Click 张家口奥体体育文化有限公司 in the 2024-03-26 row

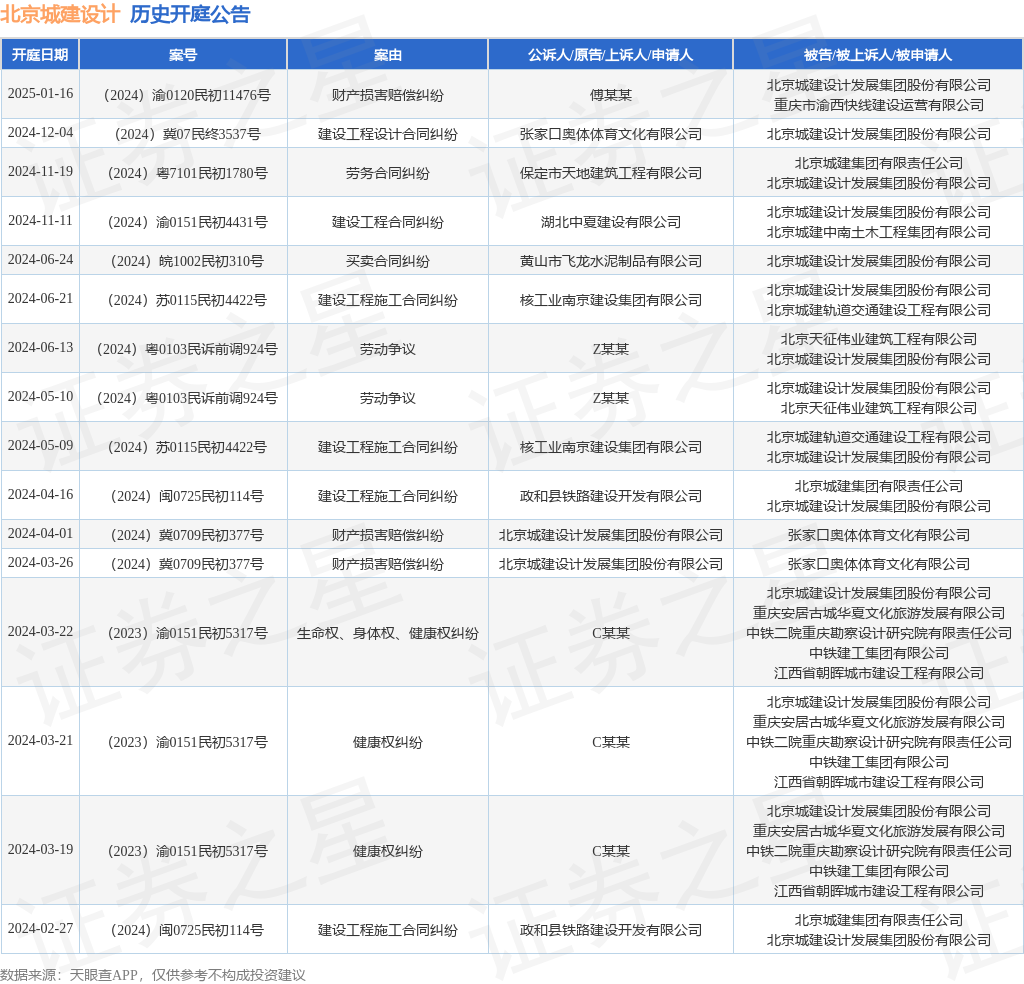pos(878,564)
